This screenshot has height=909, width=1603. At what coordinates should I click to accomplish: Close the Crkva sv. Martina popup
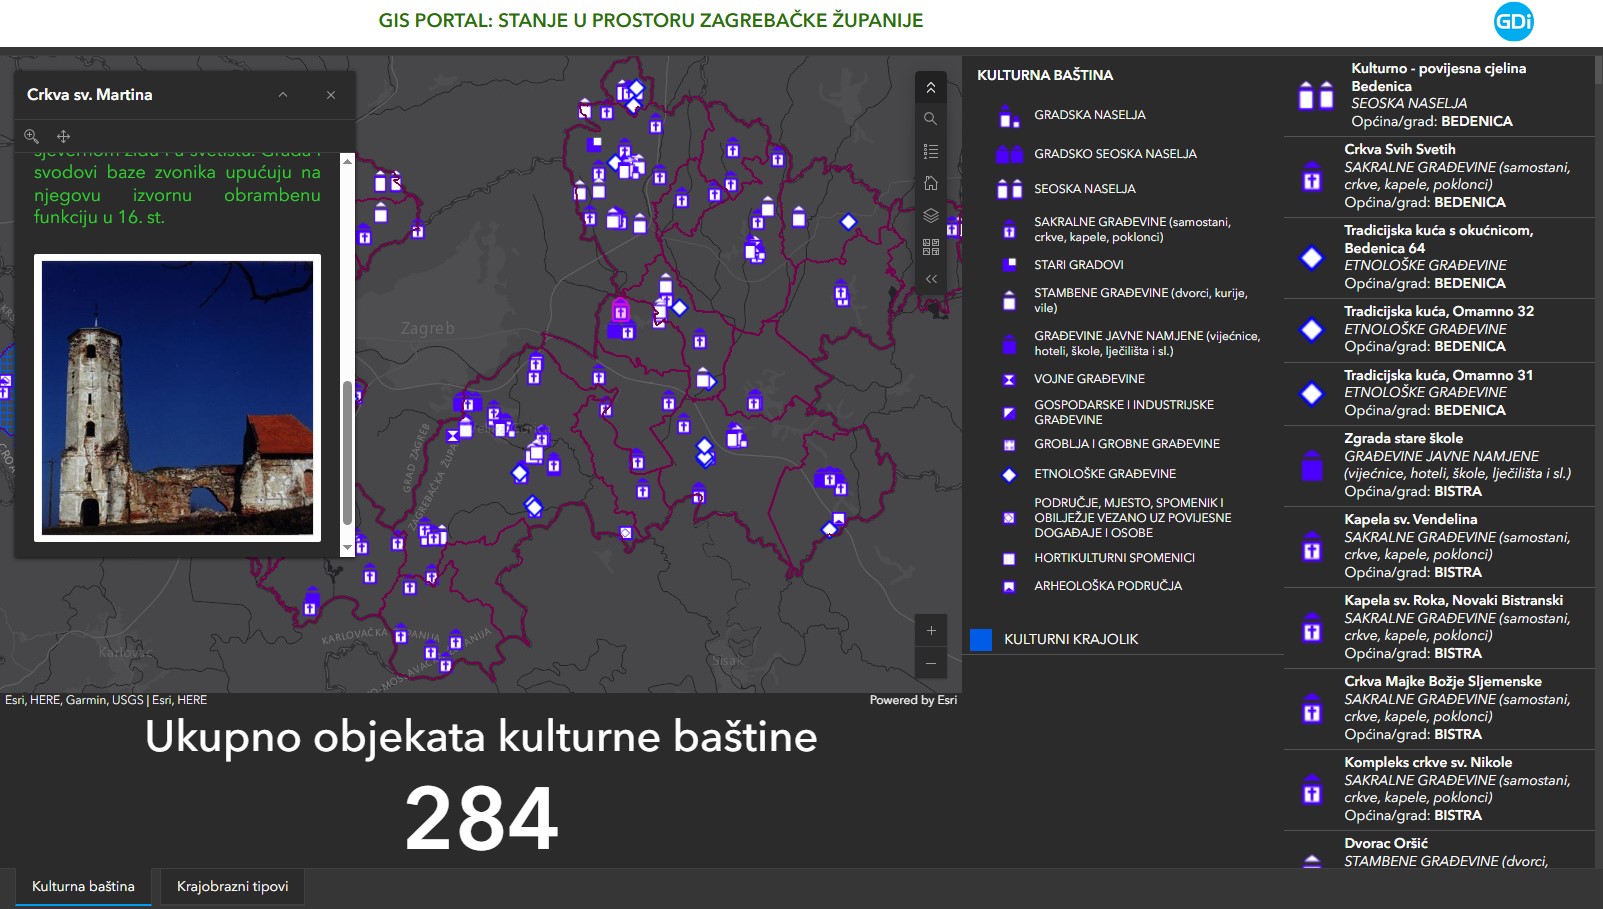pyautogui.click(x=331, y=95)
